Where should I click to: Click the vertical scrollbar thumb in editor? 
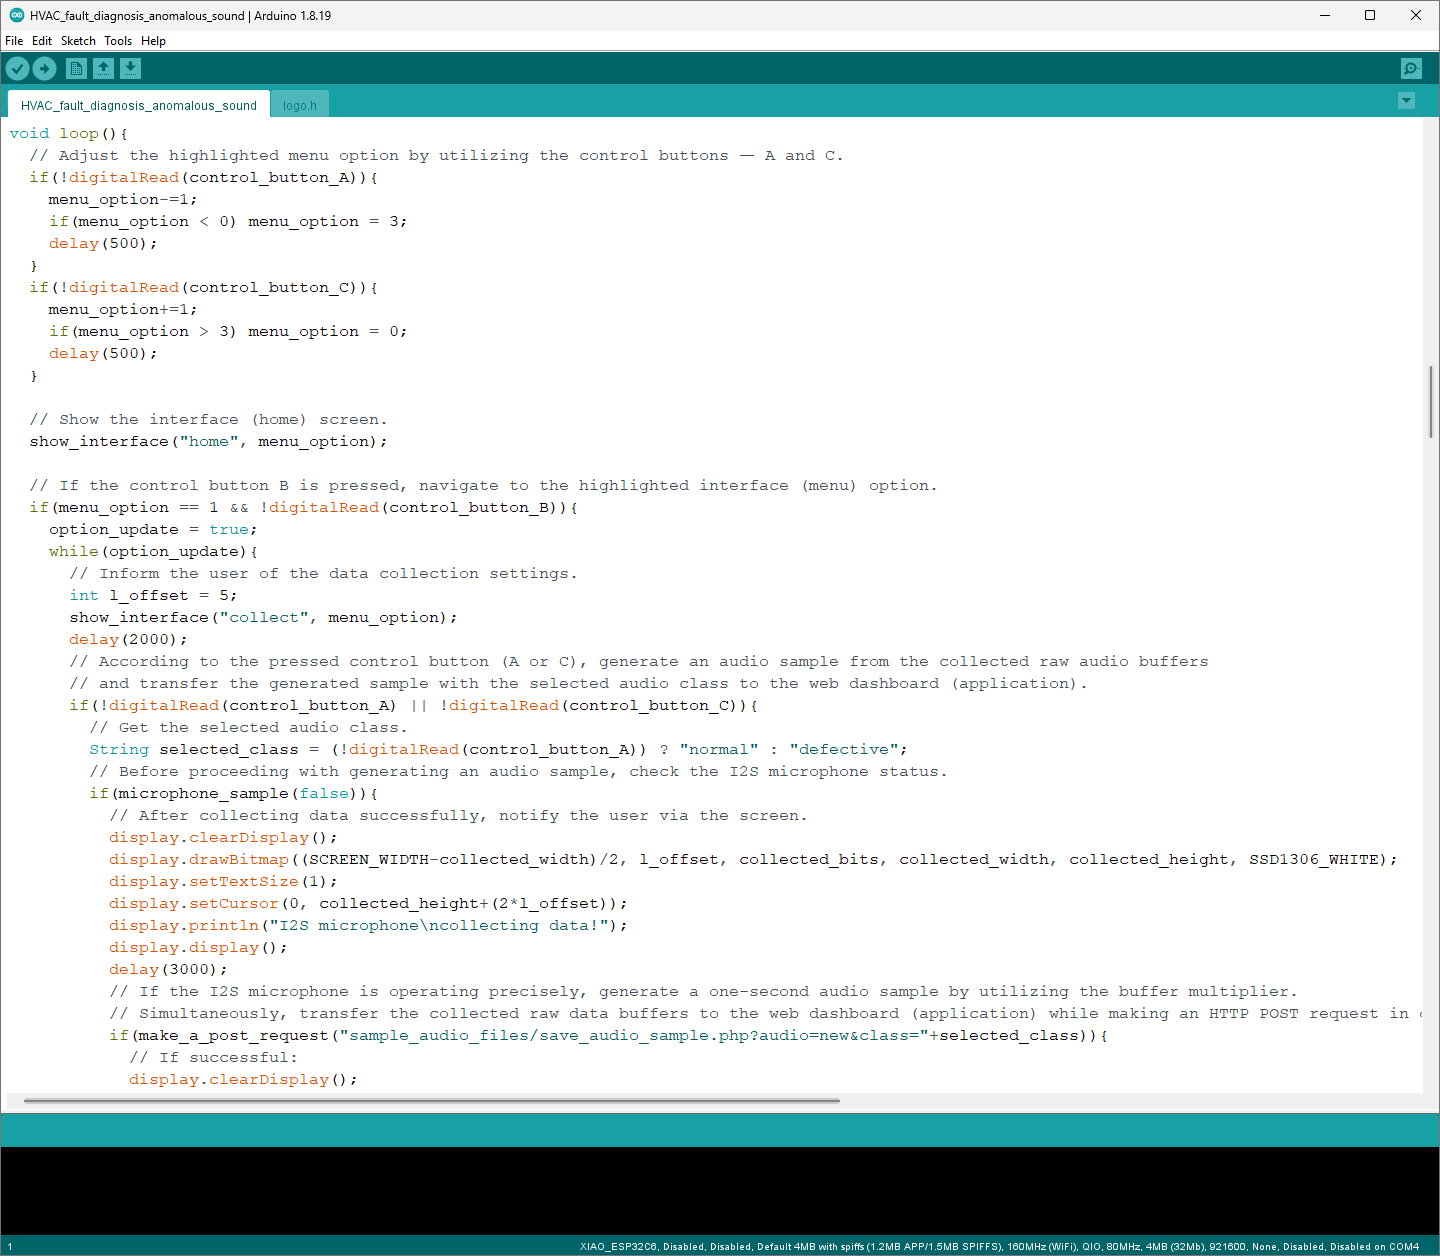point(1431,401)
